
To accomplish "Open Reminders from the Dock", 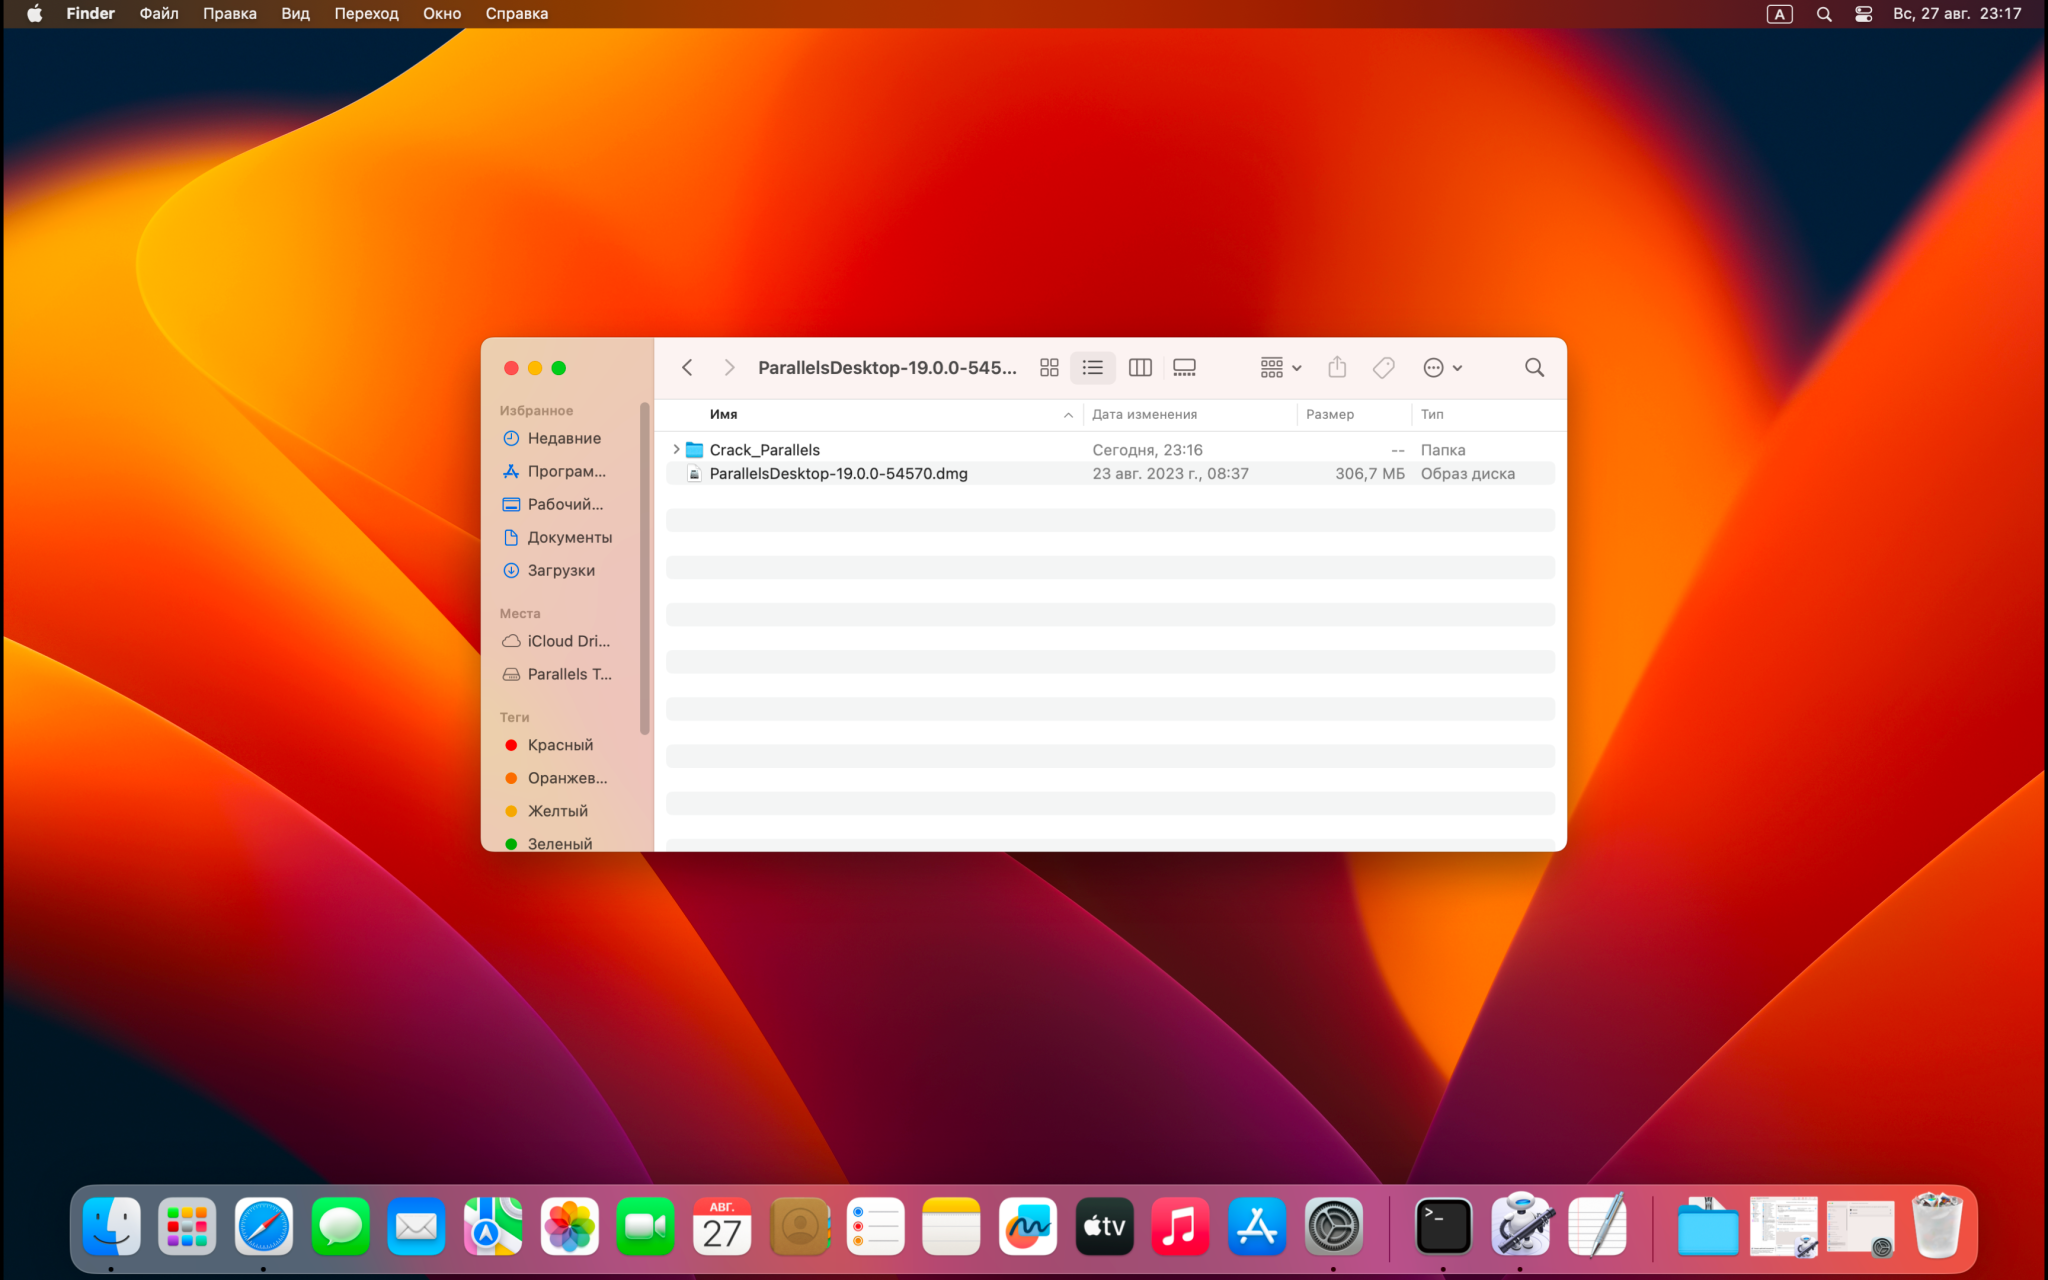I will click(x=875, y=1226).
